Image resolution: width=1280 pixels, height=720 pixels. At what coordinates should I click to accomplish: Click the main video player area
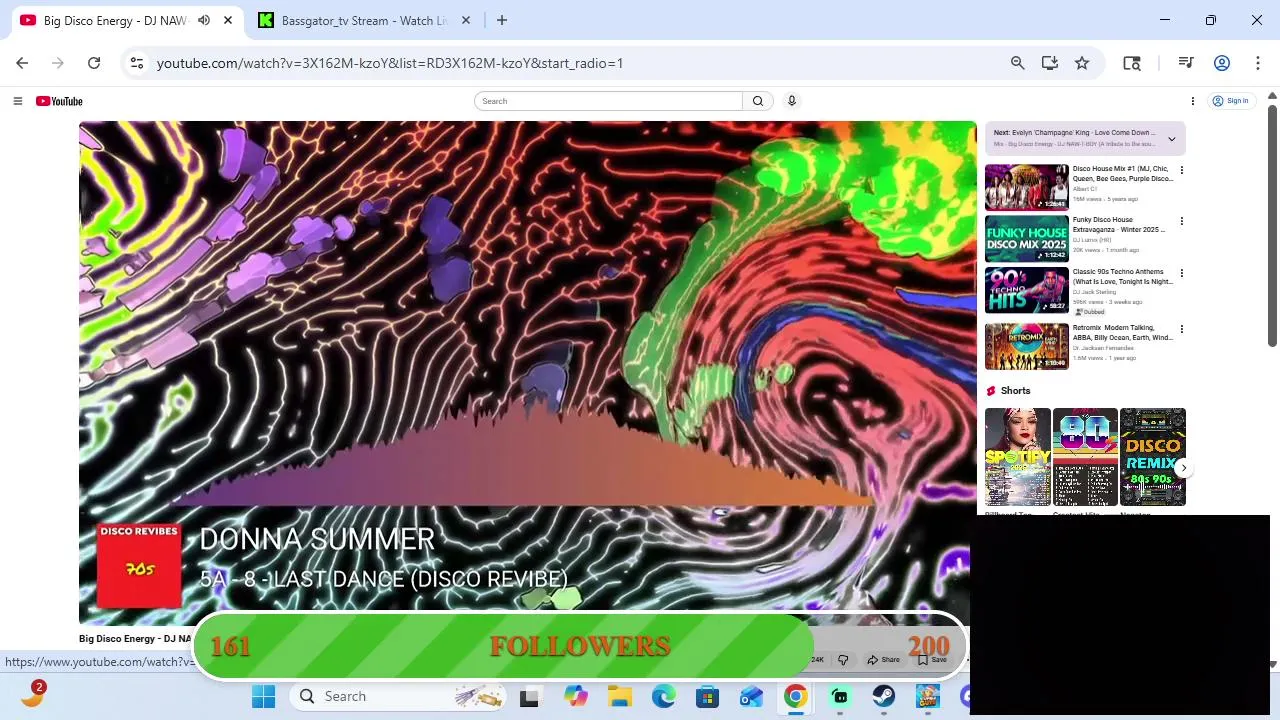tap(527, 373)
